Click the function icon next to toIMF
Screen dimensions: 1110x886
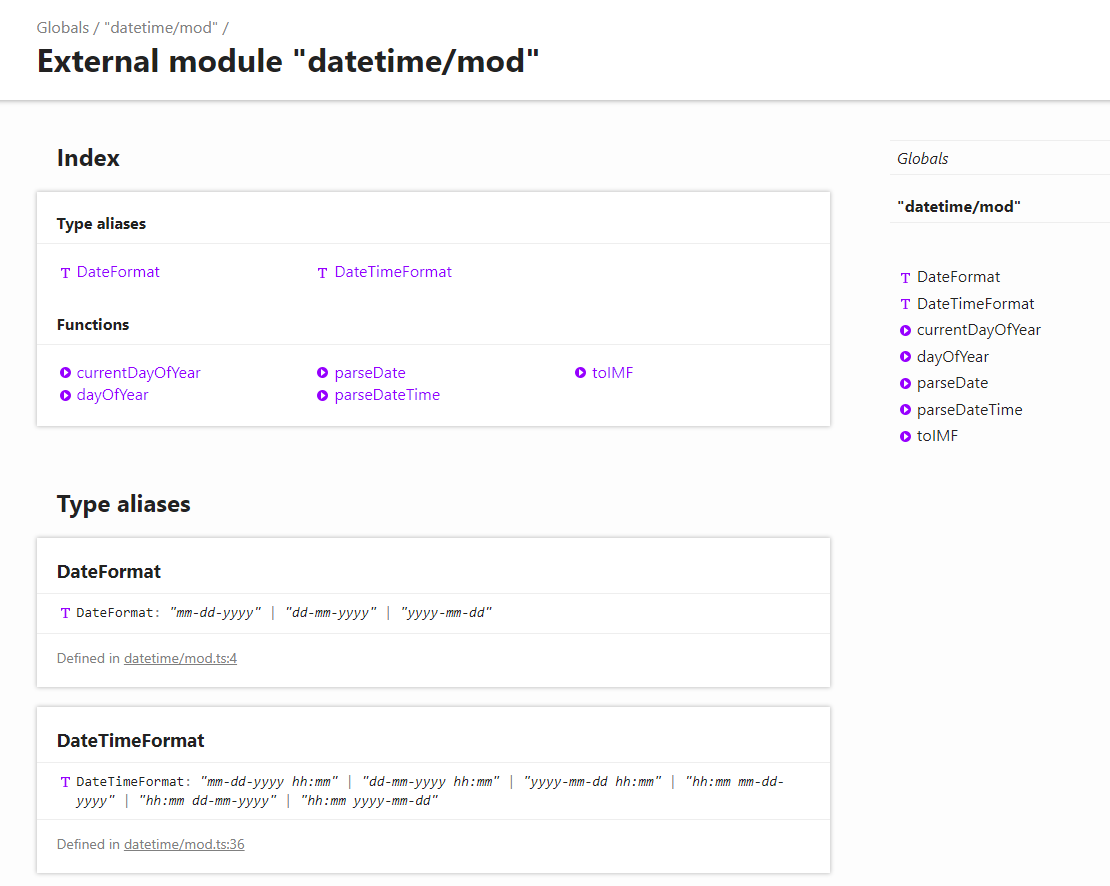pyautogui.click(x=581, y=372)
